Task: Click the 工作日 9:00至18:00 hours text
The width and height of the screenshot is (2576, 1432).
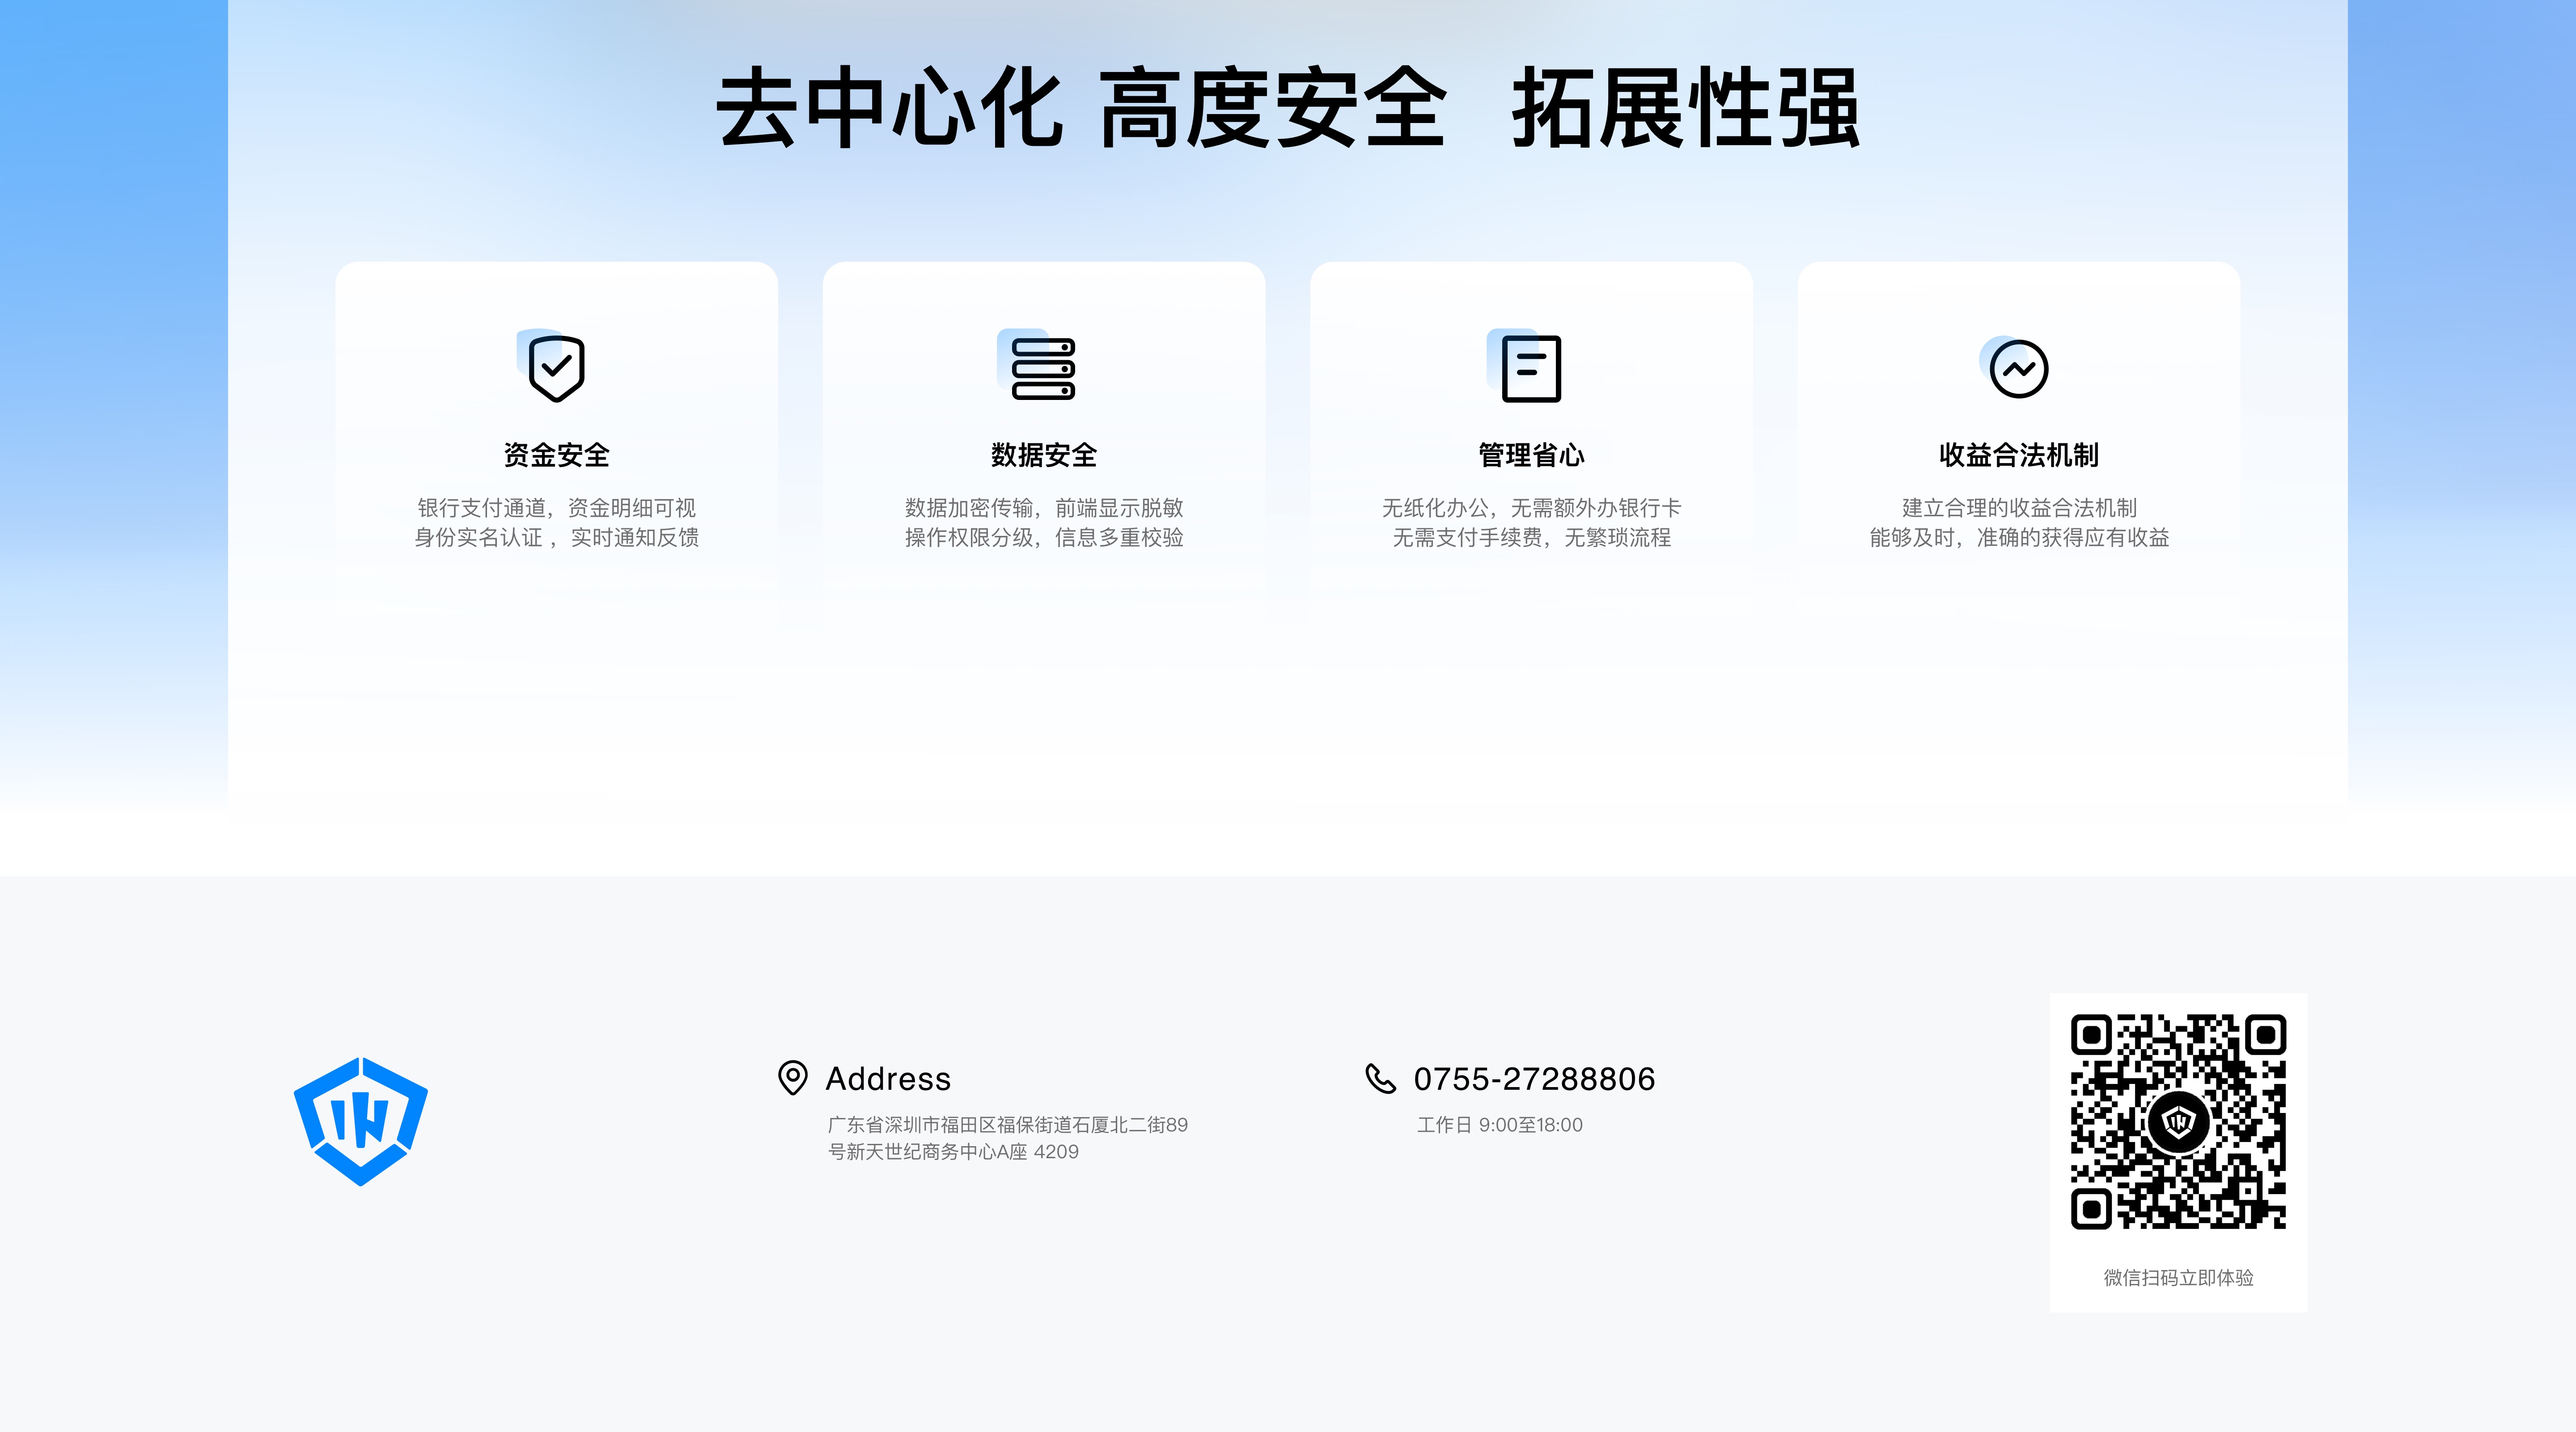Action: [1499, 1125]
